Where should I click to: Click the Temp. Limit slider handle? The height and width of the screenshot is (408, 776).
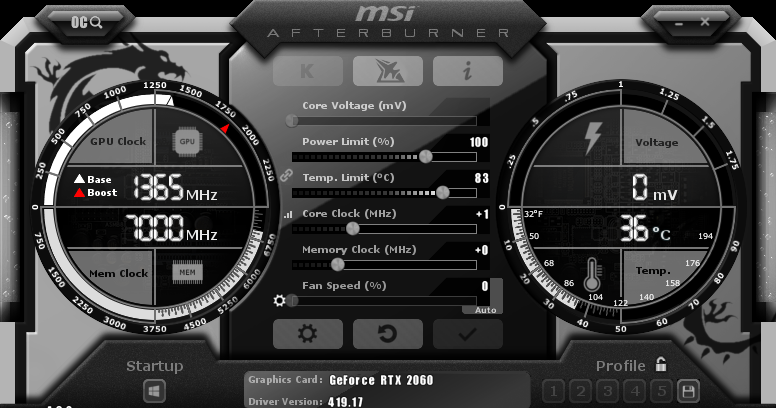click(x=442, y=193)
